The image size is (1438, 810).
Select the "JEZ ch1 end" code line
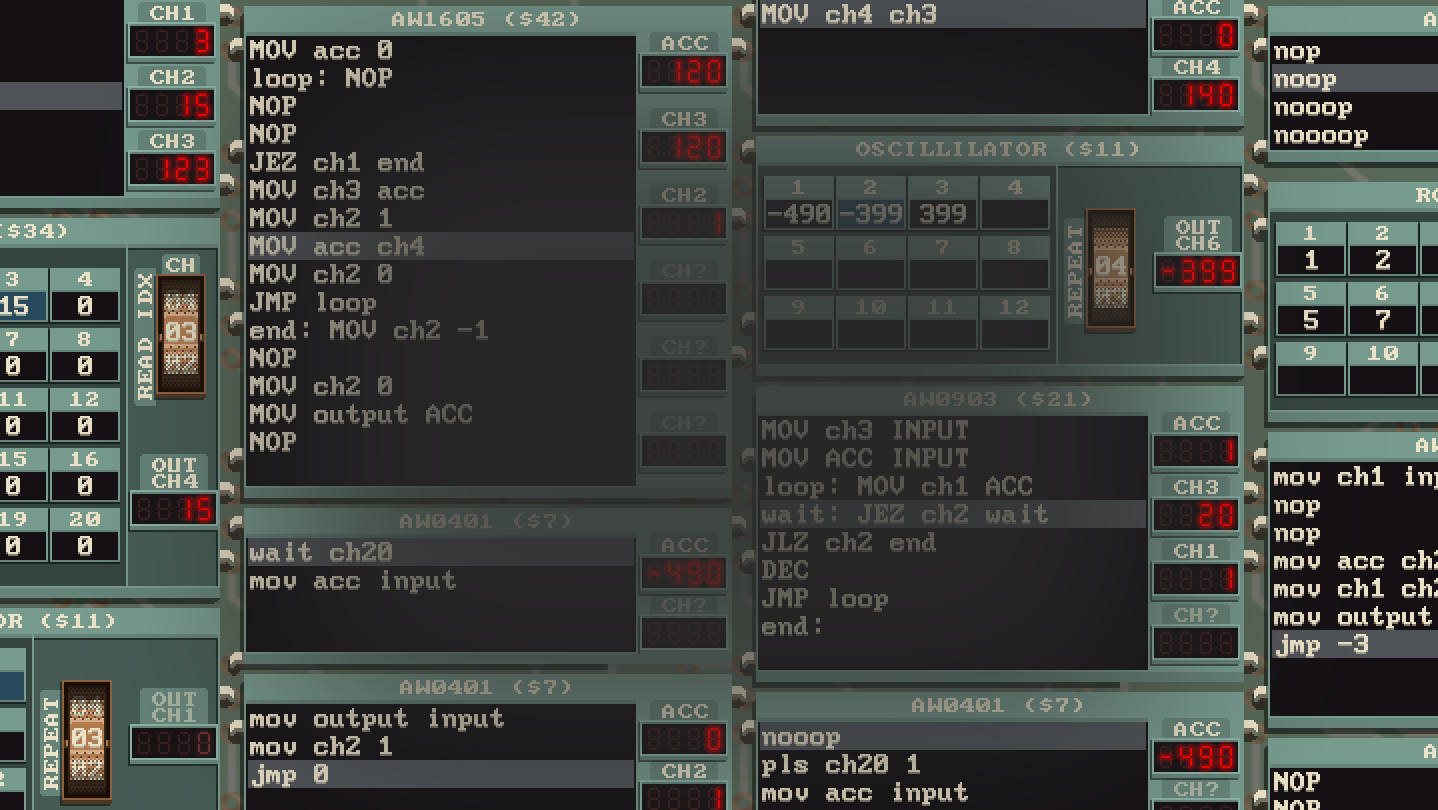(336, 162)
